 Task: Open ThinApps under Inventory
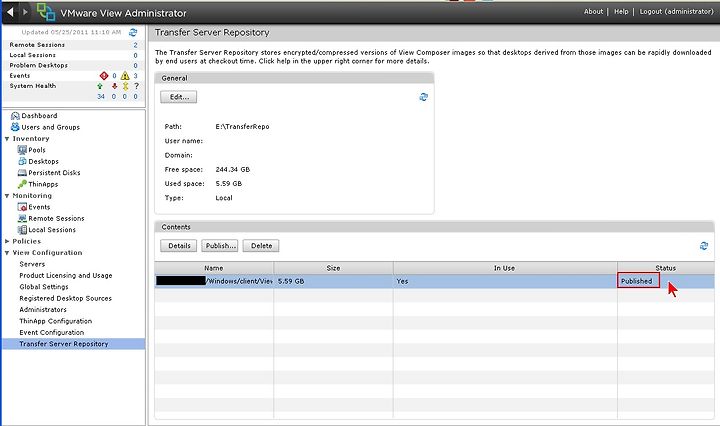point(43,184)
